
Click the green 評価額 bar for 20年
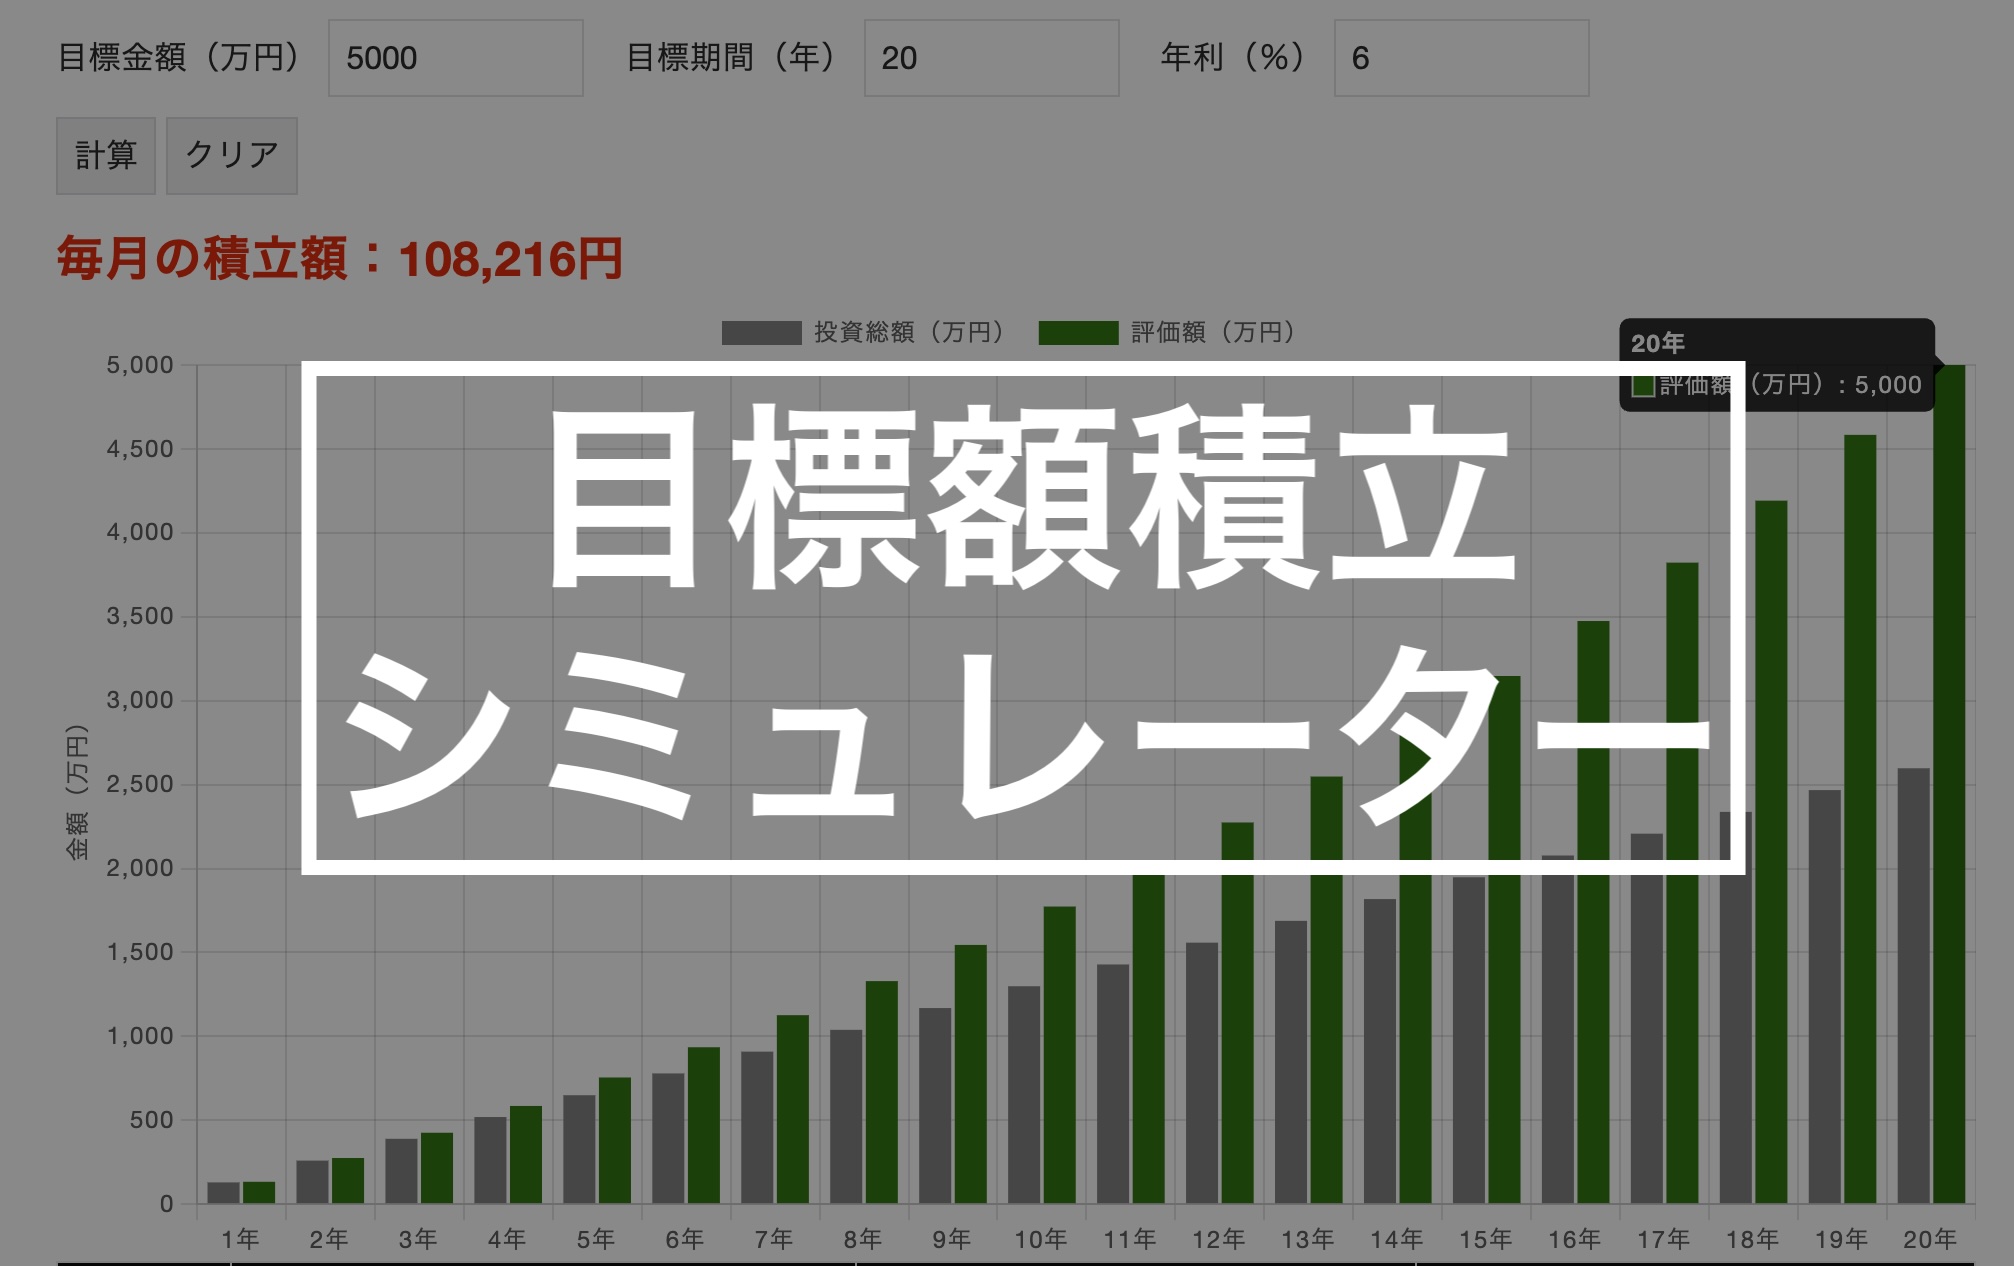tap(1949, 784)
